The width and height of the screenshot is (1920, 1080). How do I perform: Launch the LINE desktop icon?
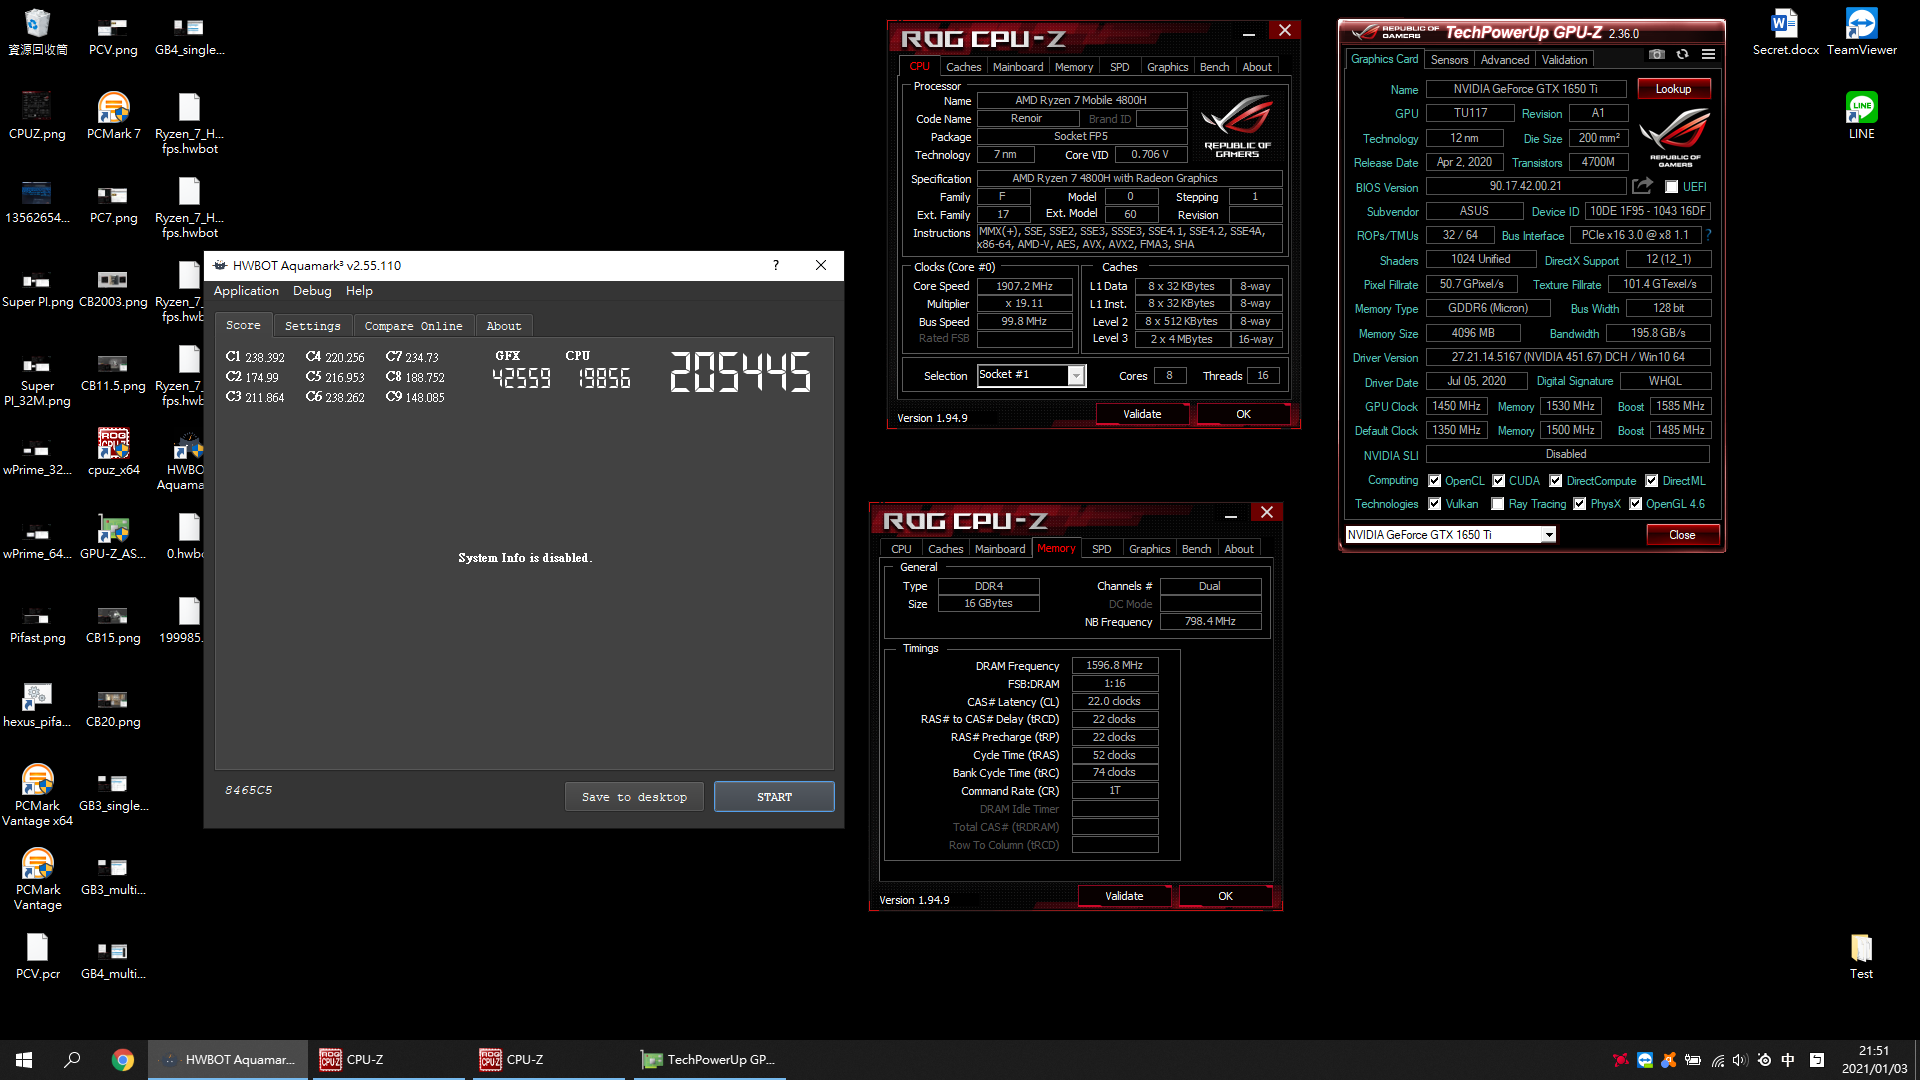(1861, 116)
